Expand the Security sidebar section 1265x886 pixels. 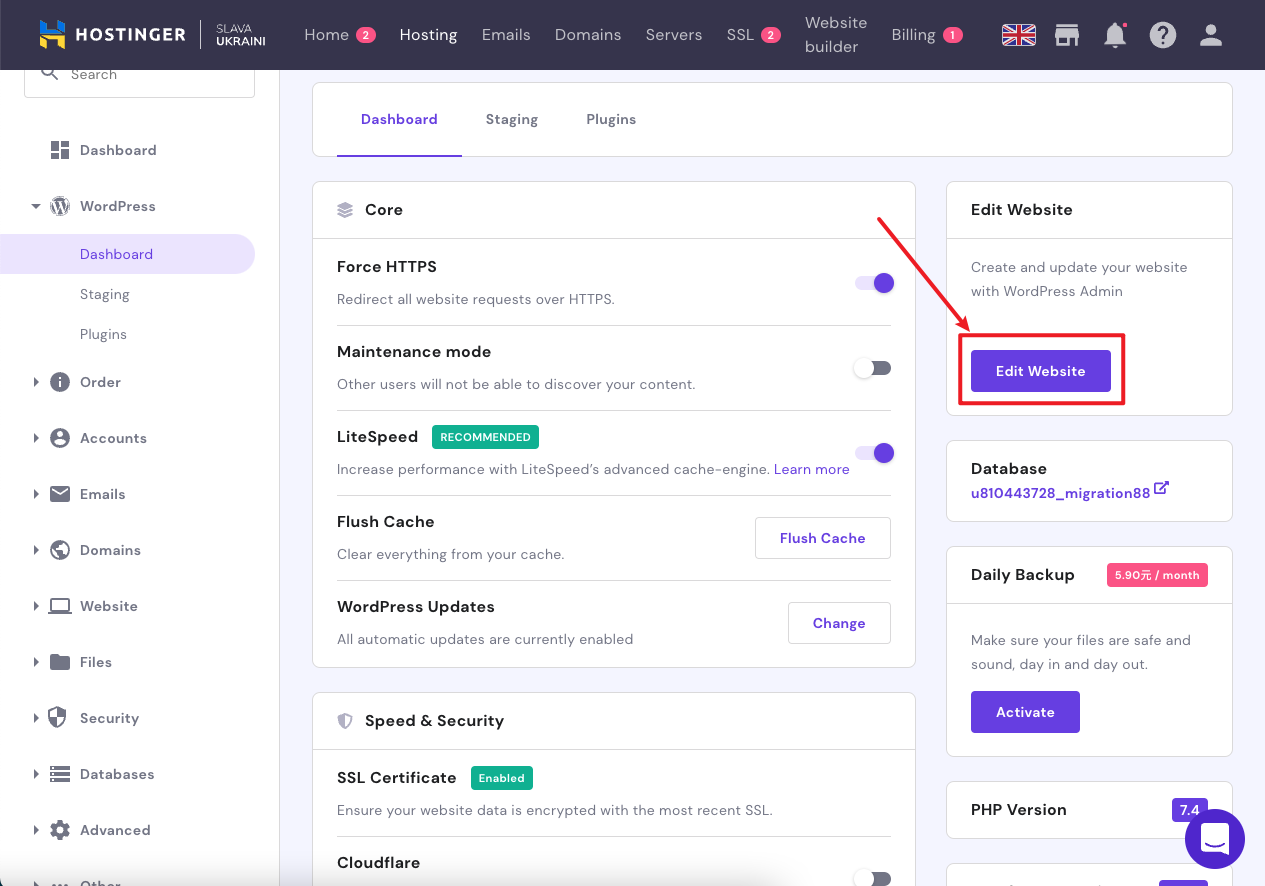(36, 718)
